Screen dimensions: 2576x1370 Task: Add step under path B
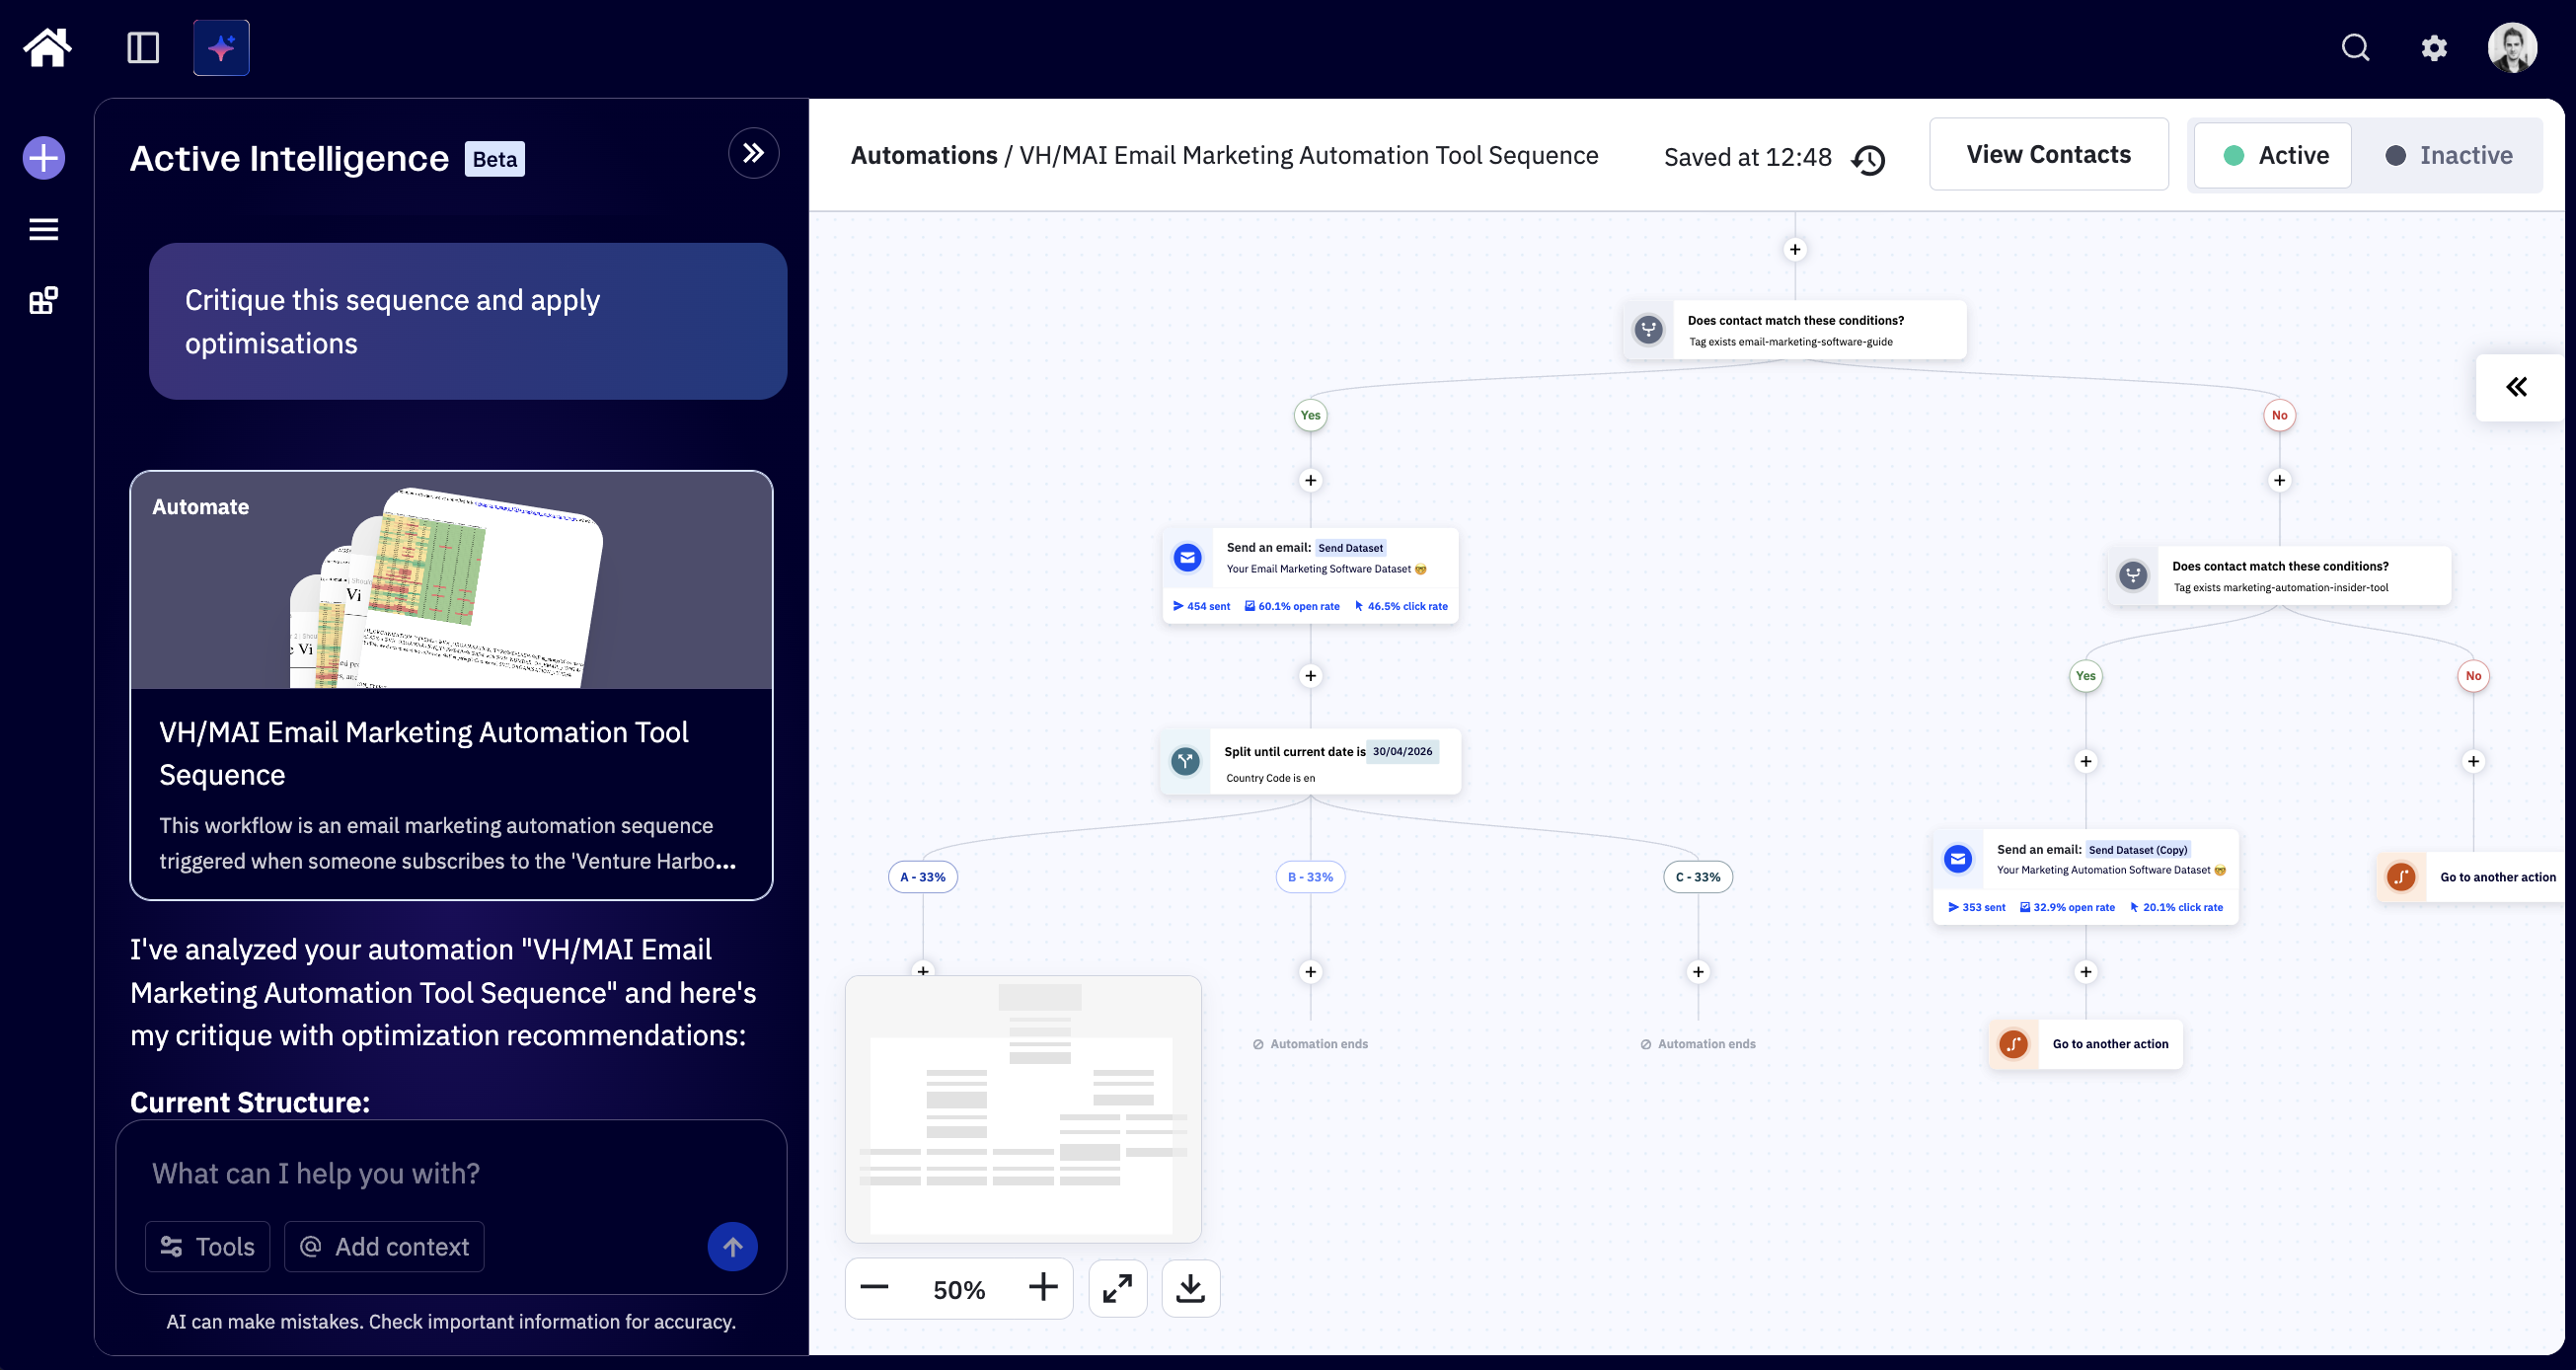[1310, 972]
